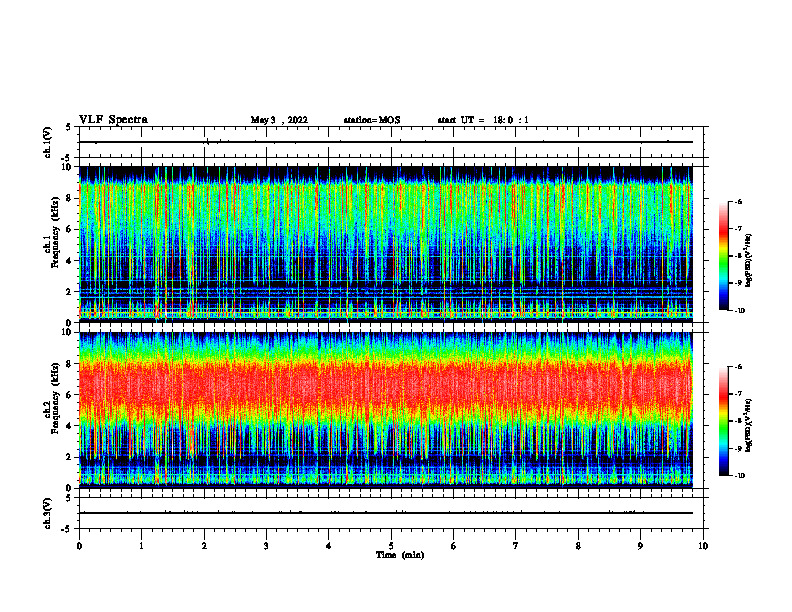Screen dimensions: 792x612
Task: Select the date label "May 3, 2022"
Action: pos(279,120)
